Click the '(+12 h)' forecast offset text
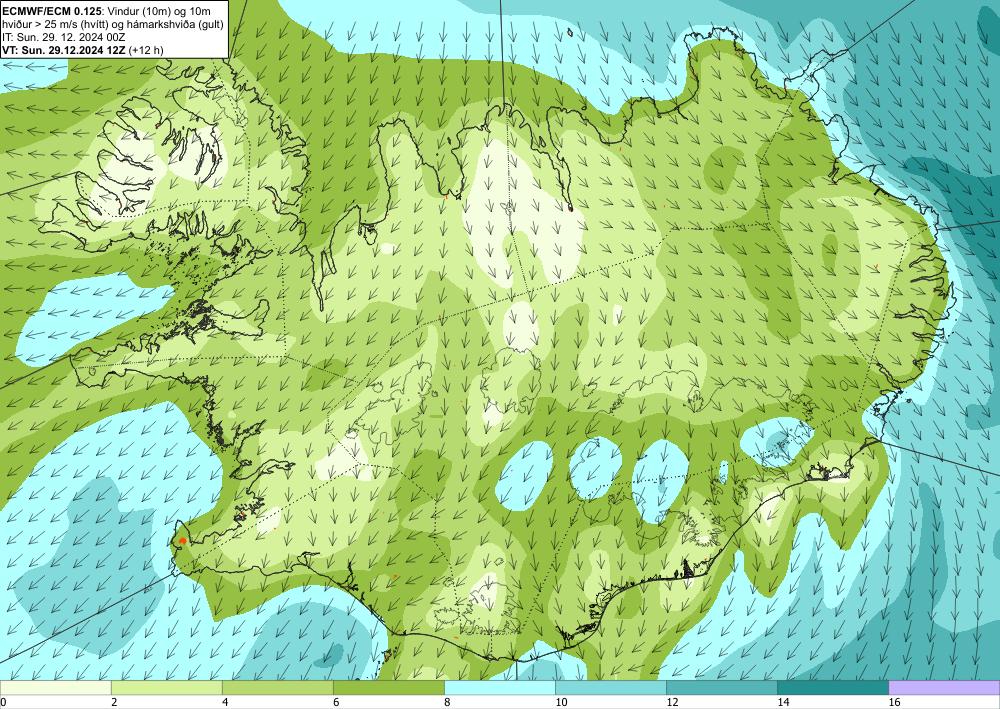 tap(146, 50)
